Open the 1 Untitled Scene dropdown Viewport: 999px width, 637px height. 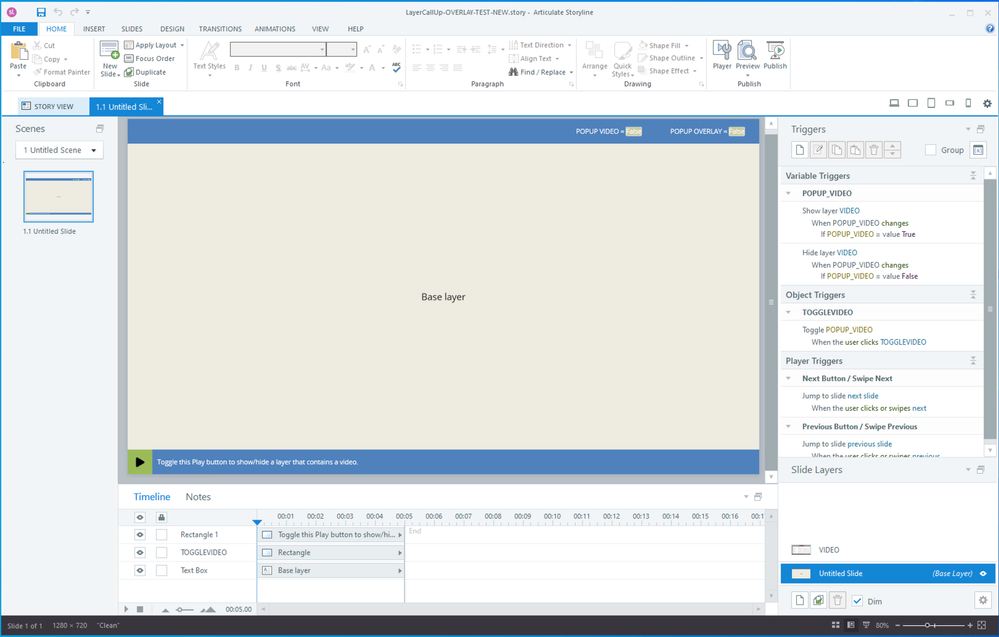pyautogui.click(x=60, y=150)
